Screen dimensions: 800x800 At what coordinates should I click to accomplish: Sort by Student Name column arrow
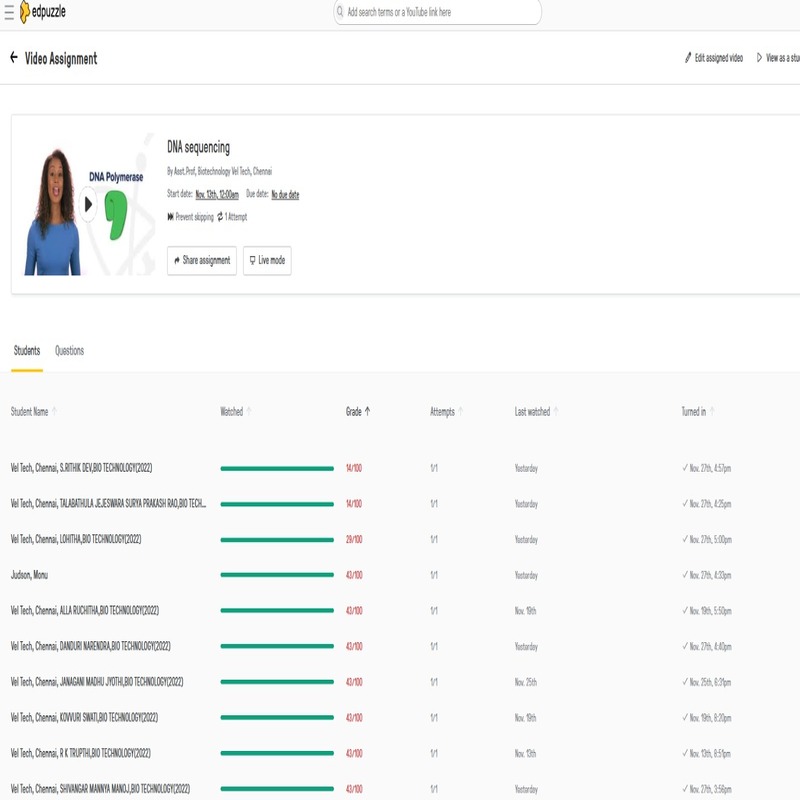55,411
